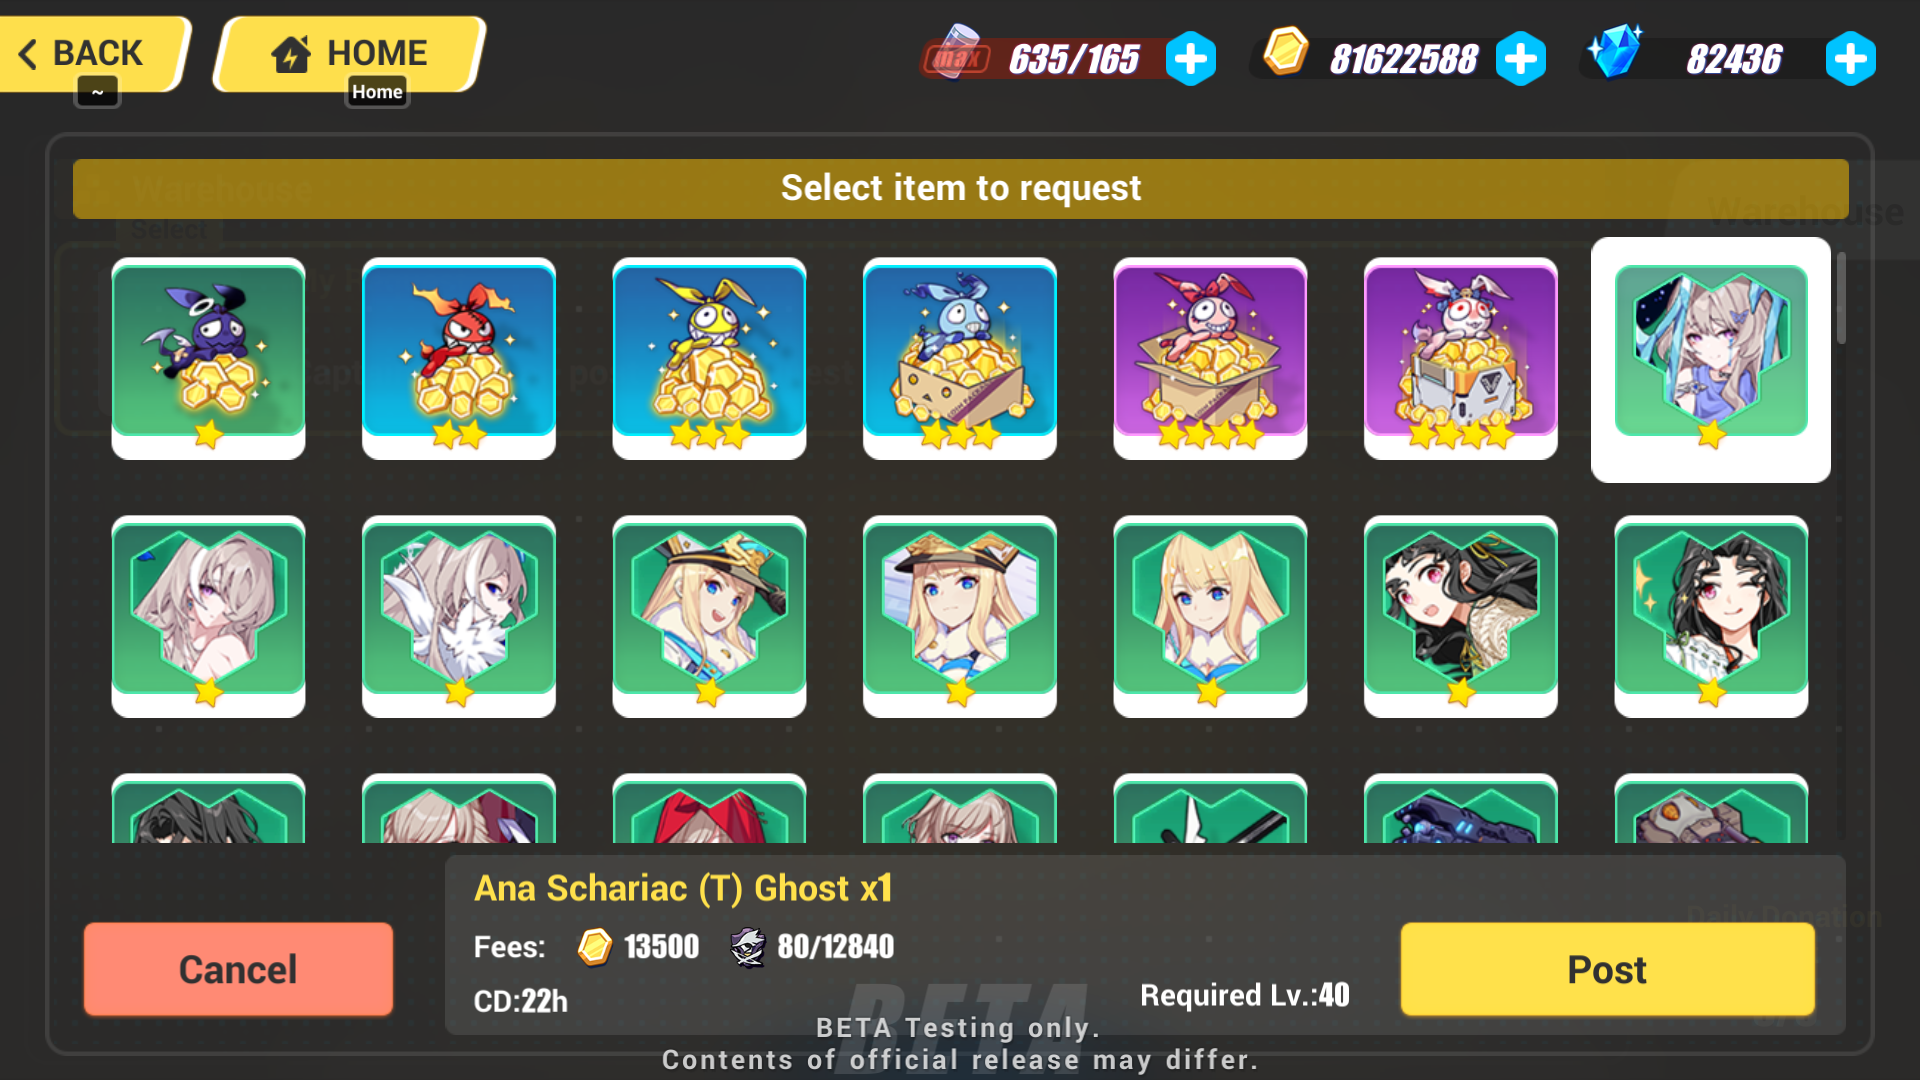Choose the blue bunny cardboard box item
The width and height of the screenshot is (1920, 1080).
pyautogui.click(x=960, y=358)
